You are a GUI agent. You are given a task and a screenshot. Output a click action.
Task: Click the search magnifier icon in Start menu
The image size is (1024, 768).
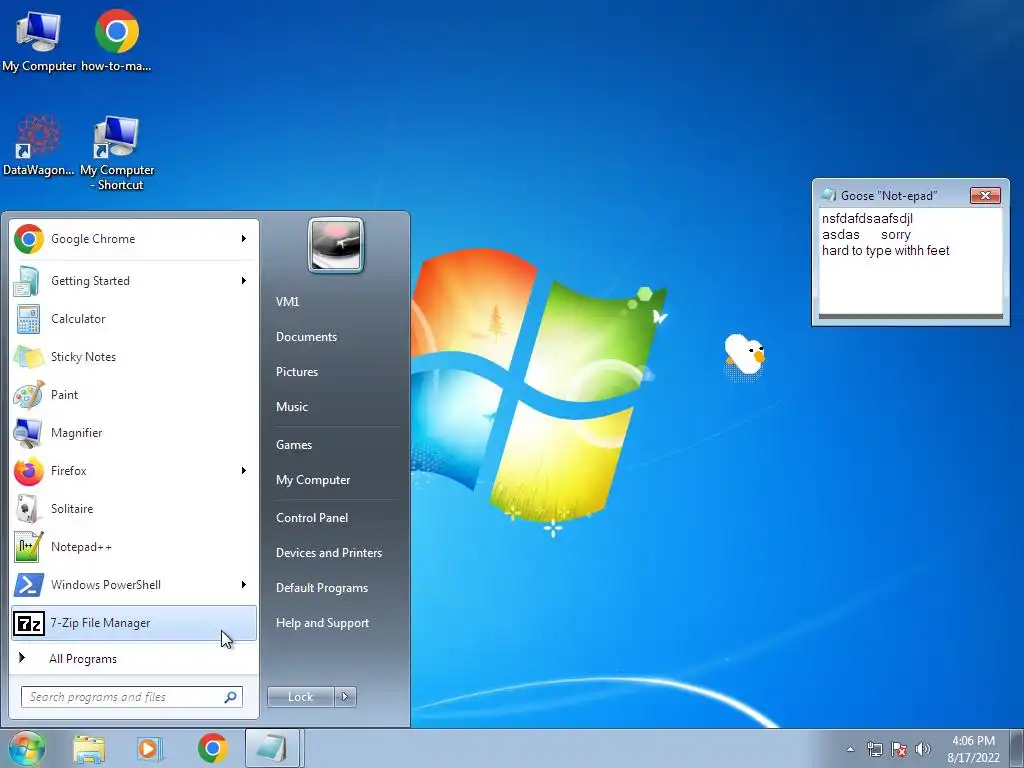click(x=230, y=697)
